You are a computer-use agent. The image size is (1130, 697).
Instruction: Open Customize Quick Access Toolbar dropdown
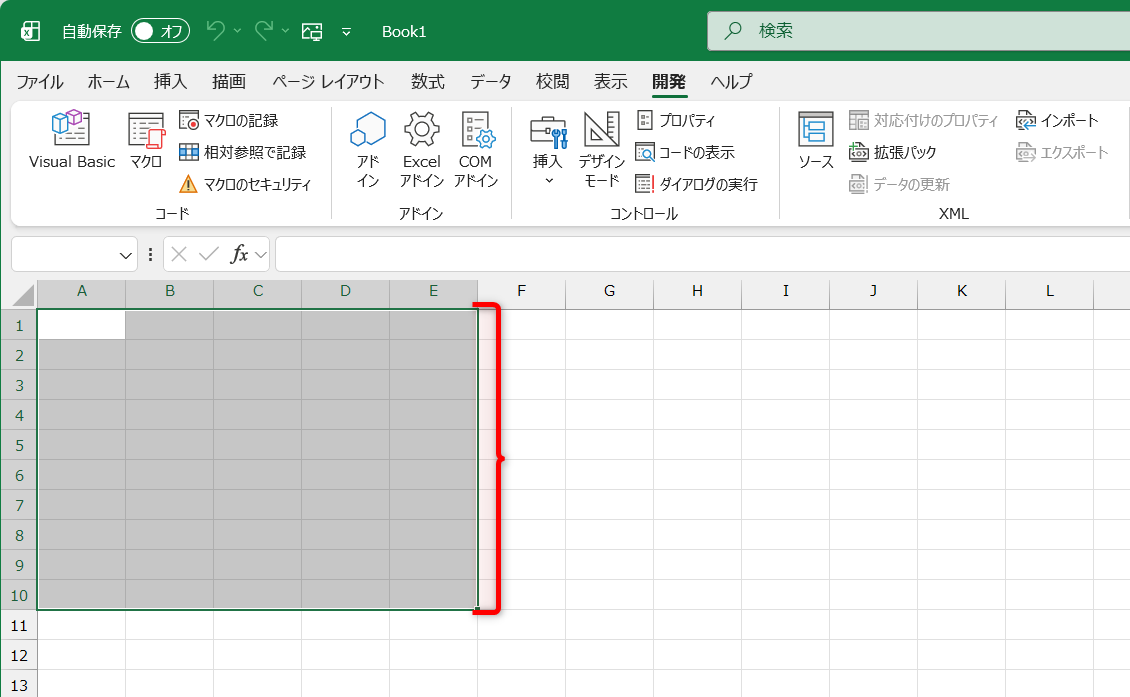(347, 32)
